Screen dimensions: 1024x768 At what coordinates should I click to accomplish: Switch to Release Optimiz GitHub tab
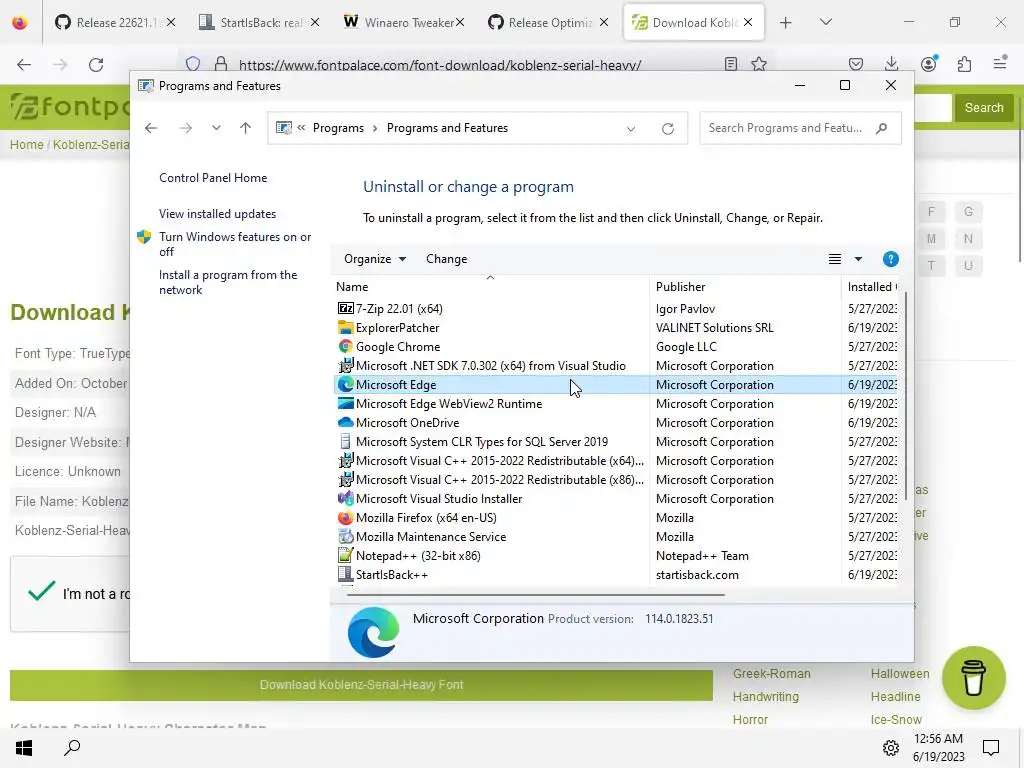coord(547,23)
